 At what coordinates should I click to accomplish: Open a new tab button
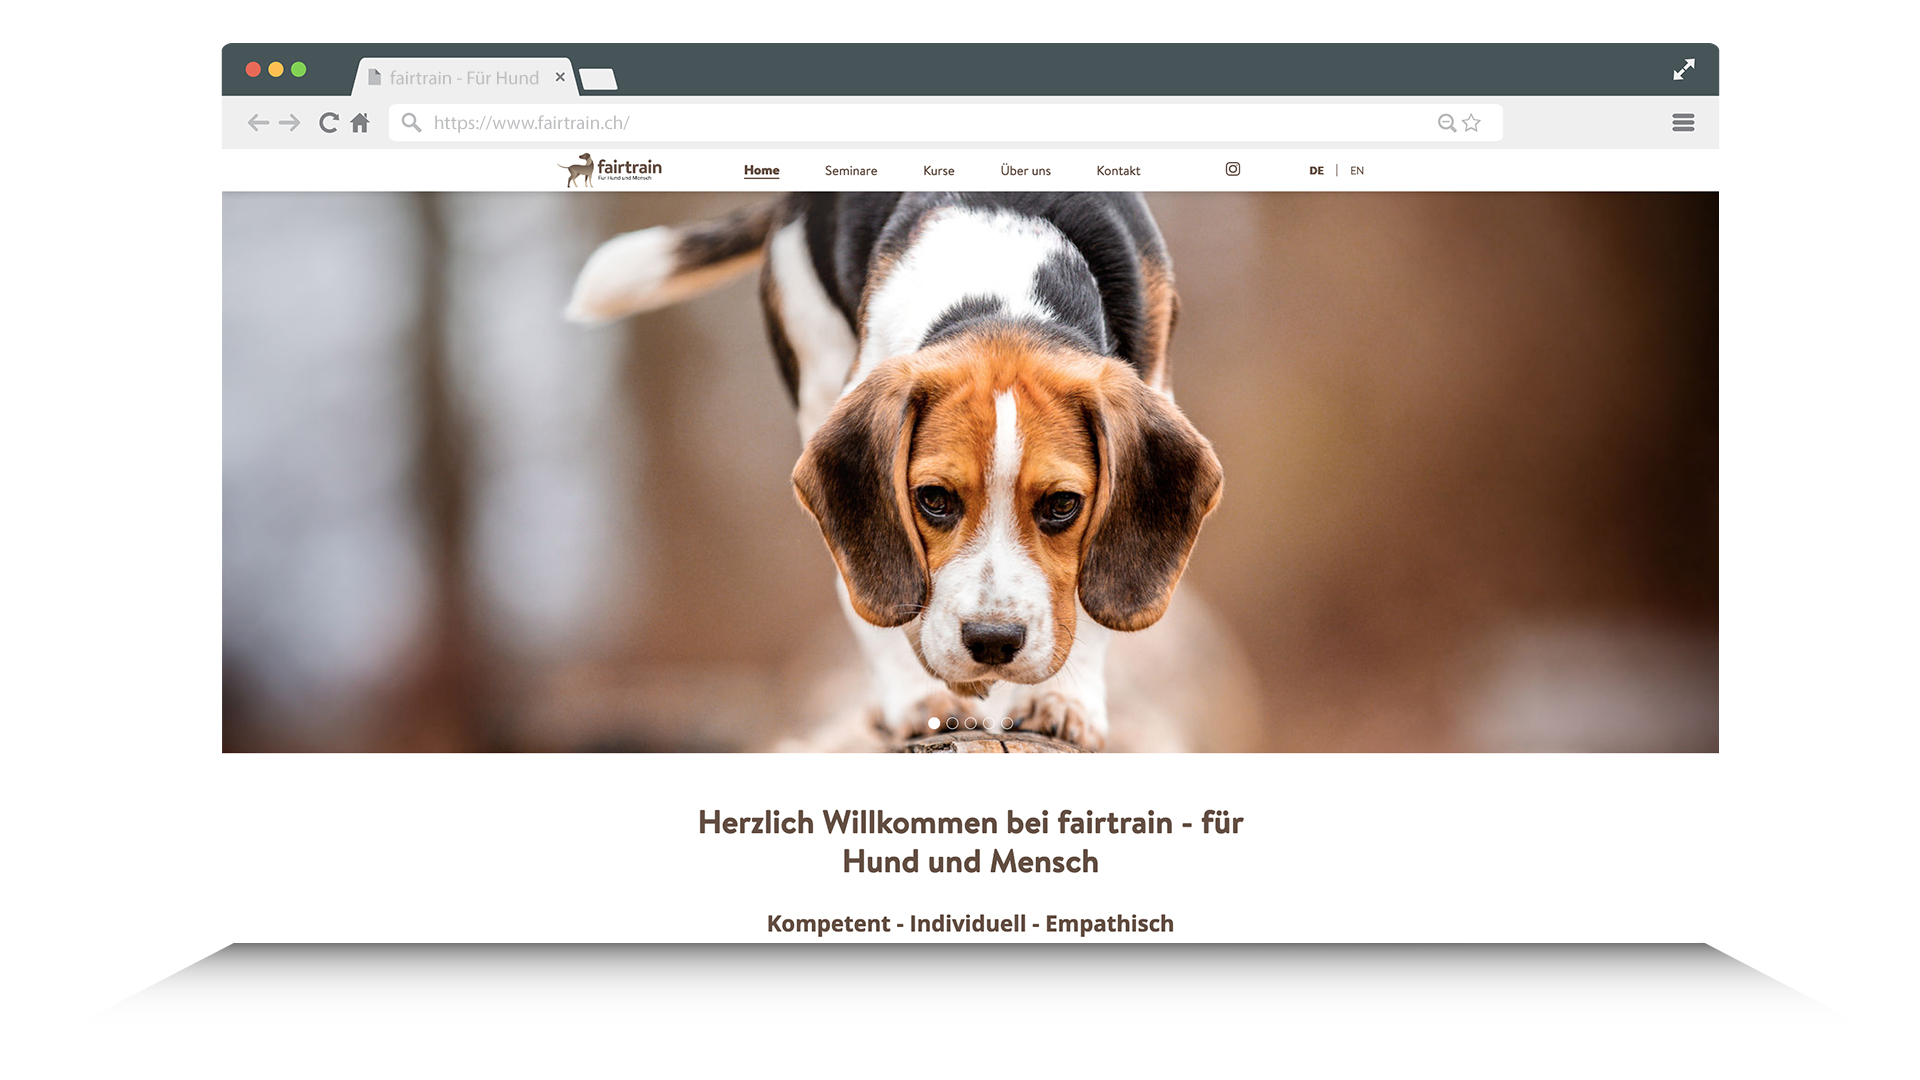[x=598, y=79]
